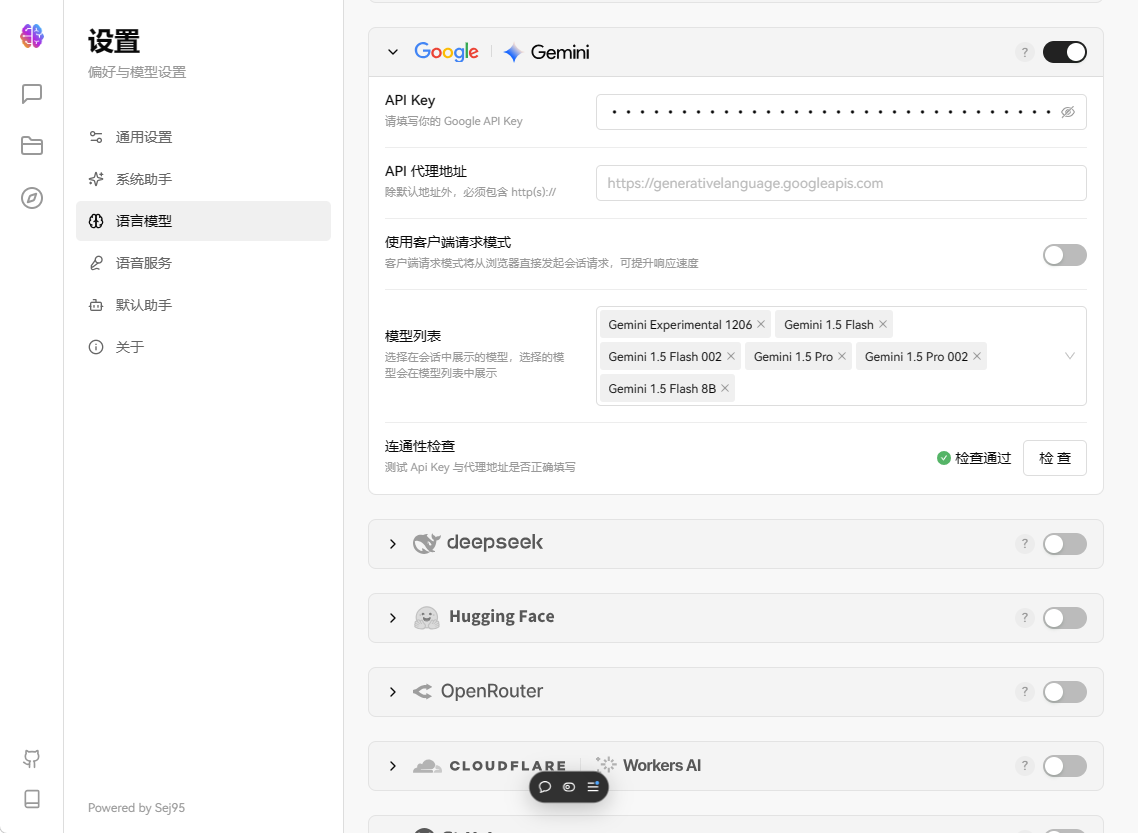1138x833 pixels.
Task: Click the Cloudflare cloud logo
Action: point(427,766)
